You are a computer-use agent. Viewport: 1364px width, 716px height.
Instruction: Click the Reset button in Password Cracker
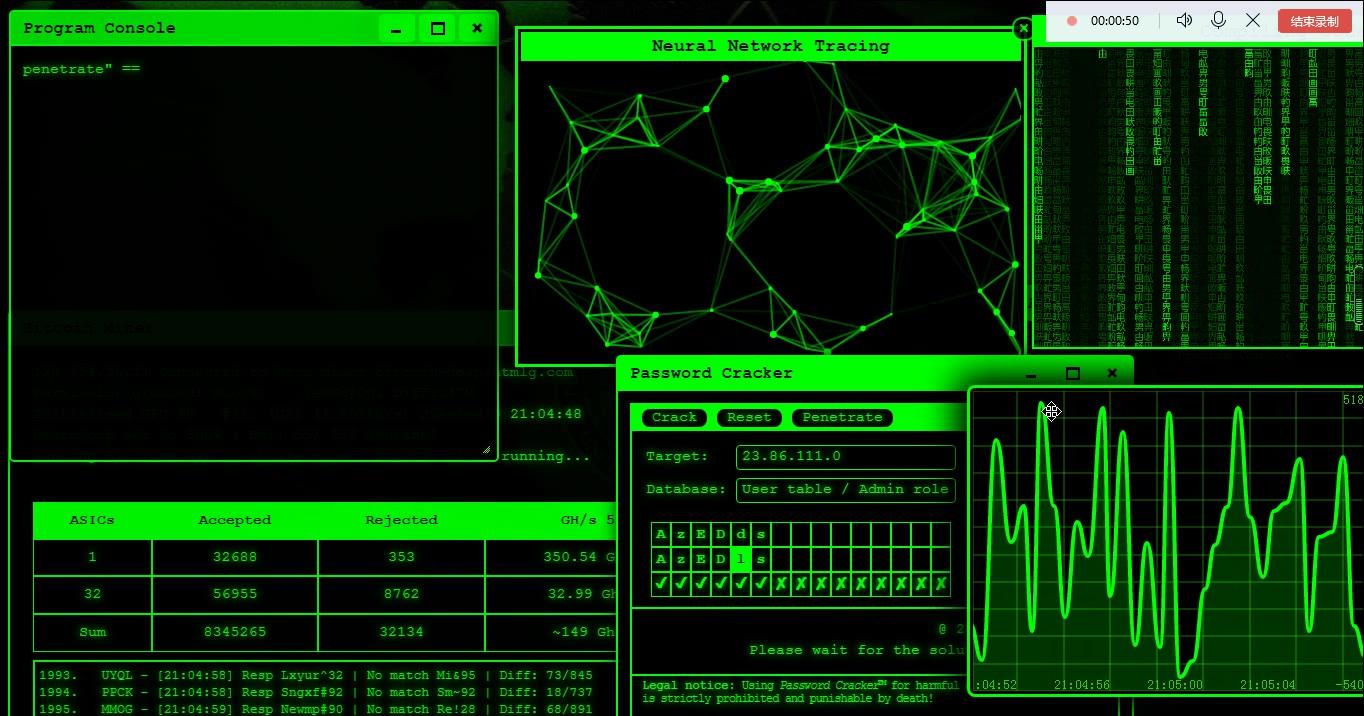749,417
